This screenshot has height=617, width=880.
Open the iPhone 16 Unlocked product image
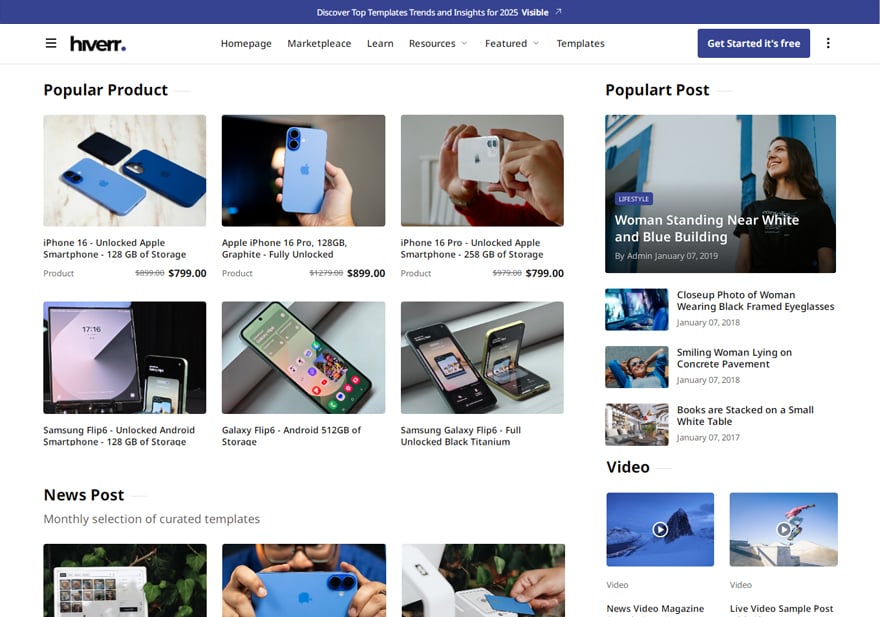point(125,171)
